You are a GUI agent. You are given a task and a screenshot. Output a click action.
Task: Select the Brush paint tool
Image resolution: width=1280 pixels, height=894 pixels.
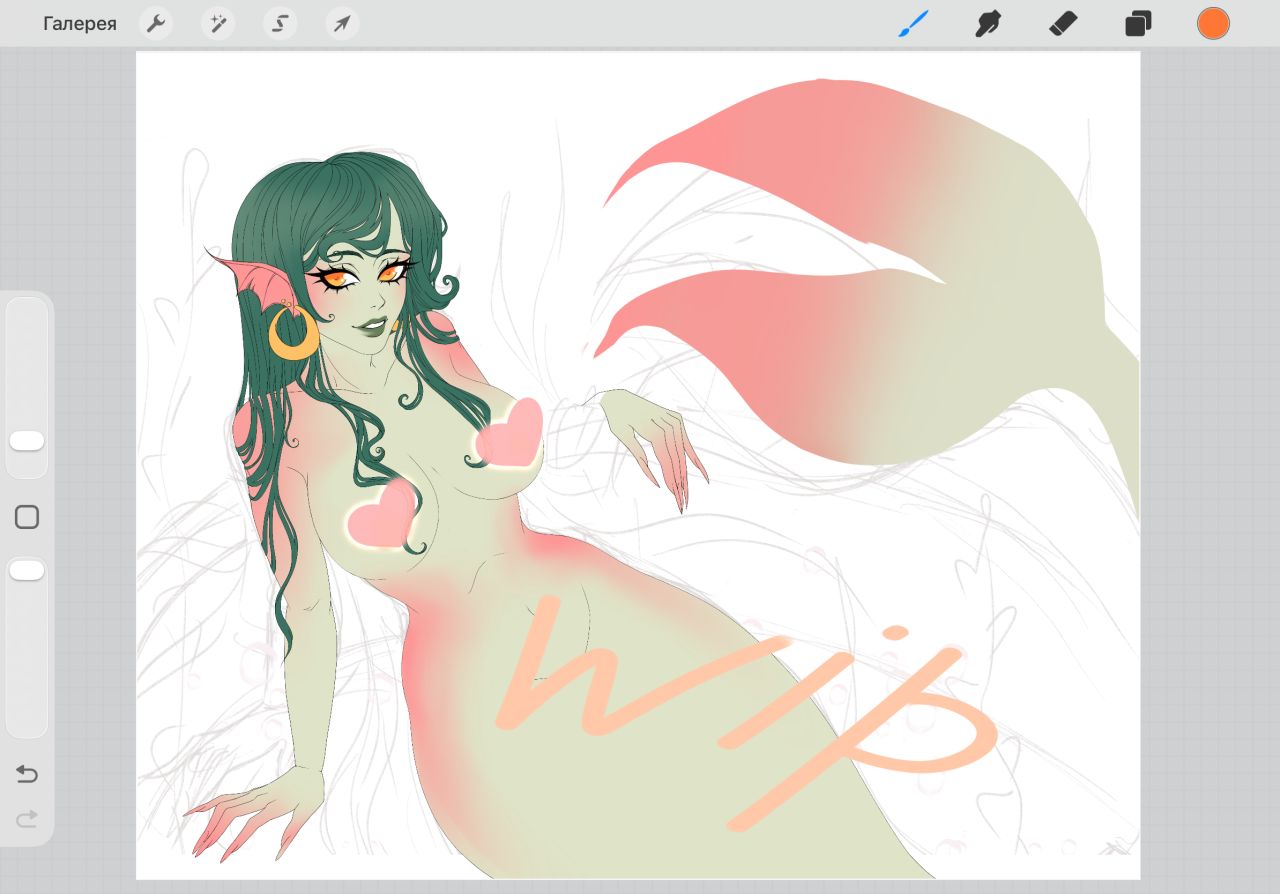(x=913, y=24)
